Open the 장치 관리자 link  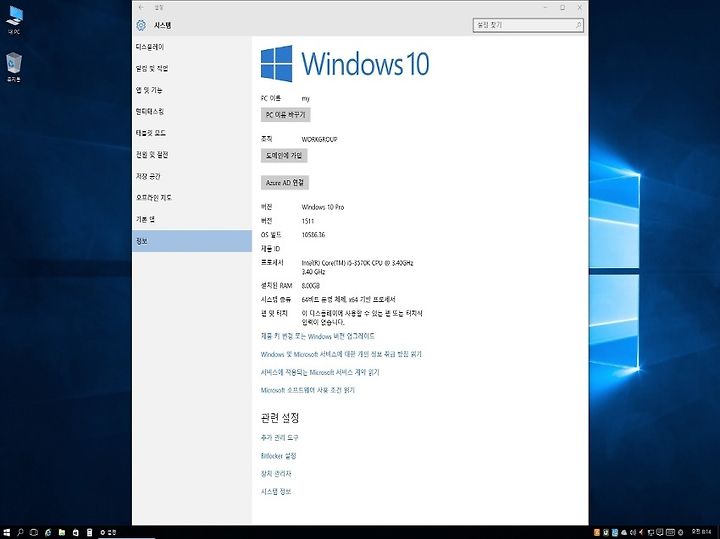(276, 474)
